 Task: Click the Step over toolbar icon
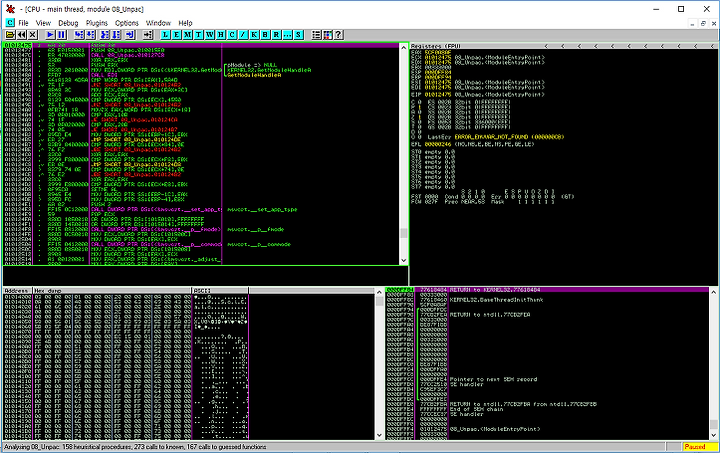tap(90, 35)
